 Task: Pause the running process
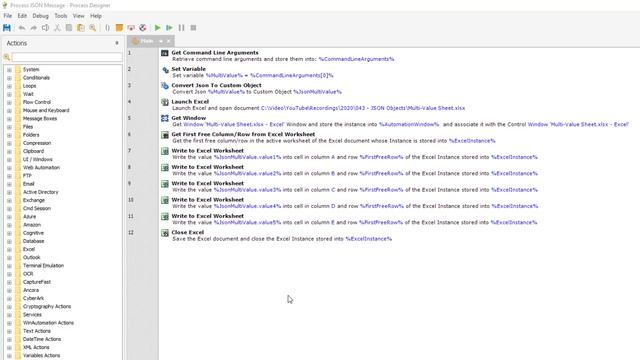(181, 28)
